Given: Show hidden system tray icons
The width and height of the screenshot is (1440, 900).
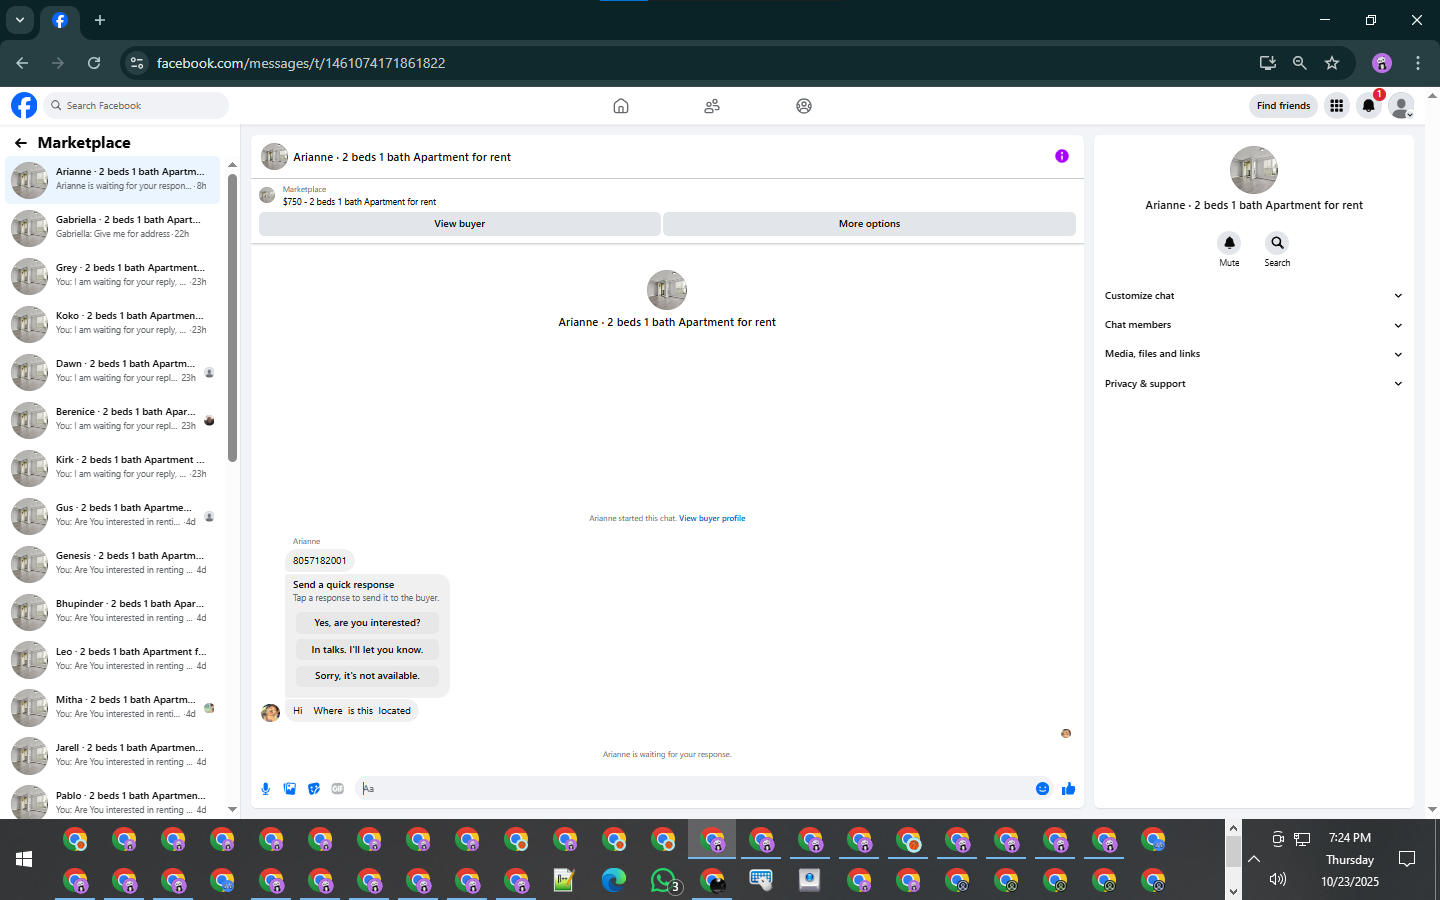Looking at the screenshot, I should (x=1254, y=859).
